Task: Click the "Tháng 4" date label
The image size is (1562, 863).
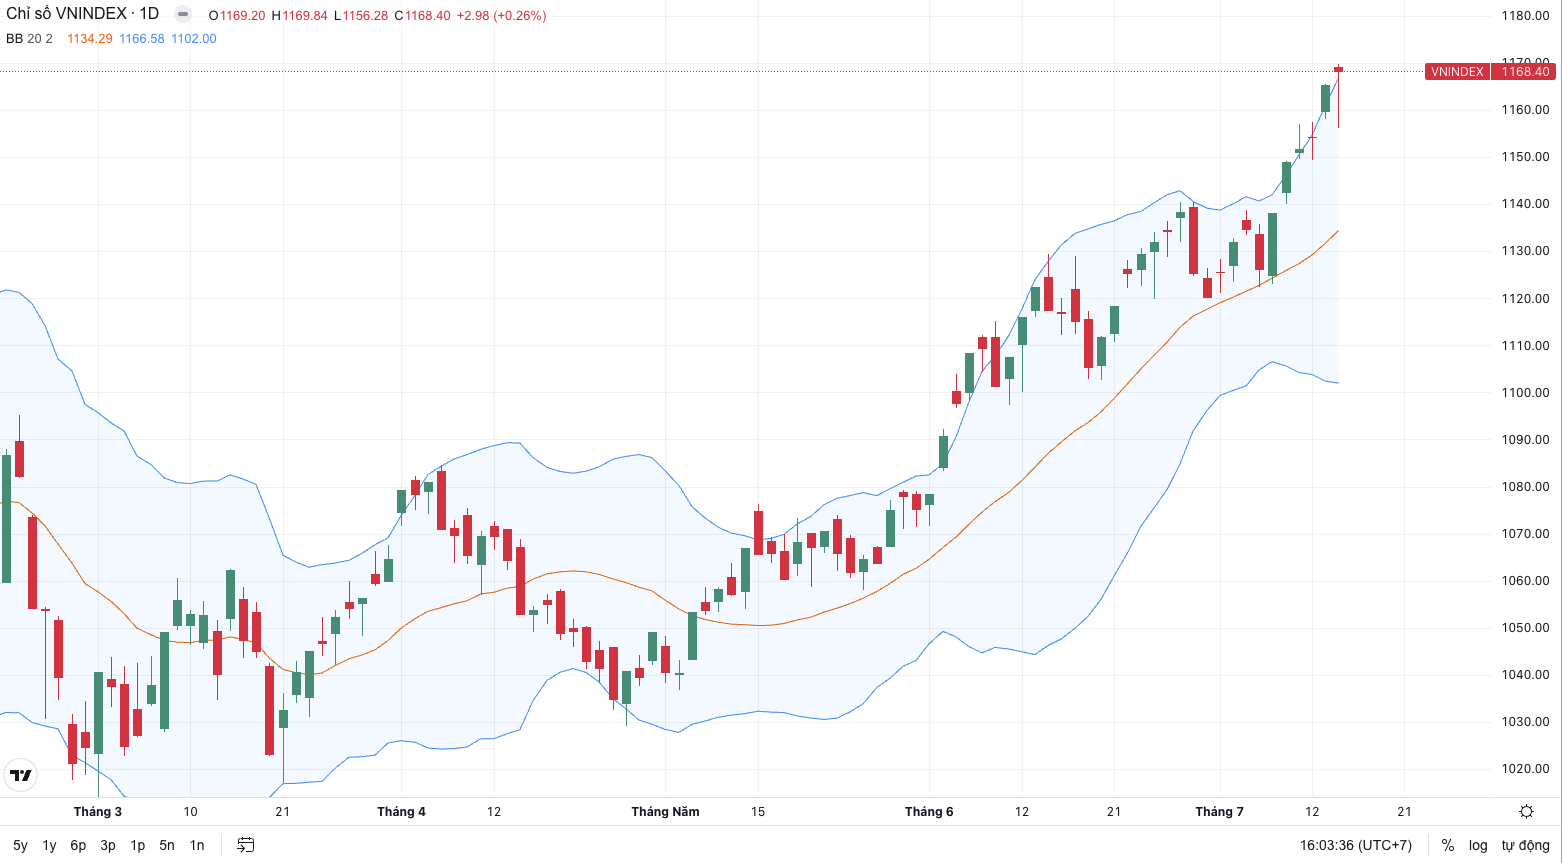Action: click(401, 812)
